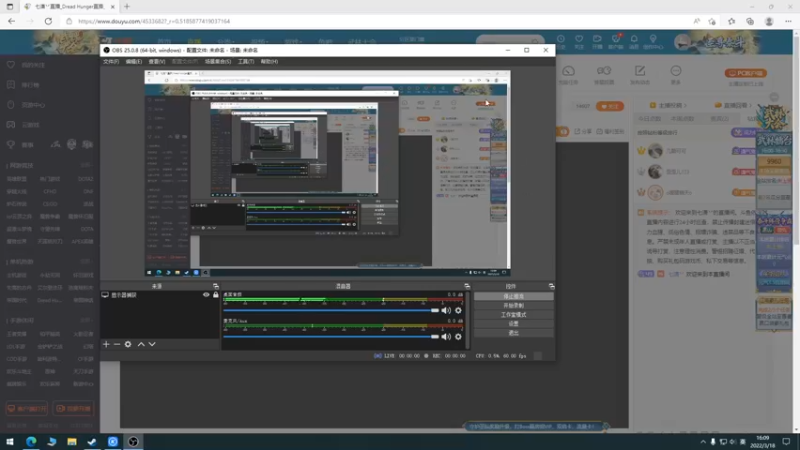This screenshot has height=450, width=800.
Task: Click the taskbar clock
Action: pos(763,441)
